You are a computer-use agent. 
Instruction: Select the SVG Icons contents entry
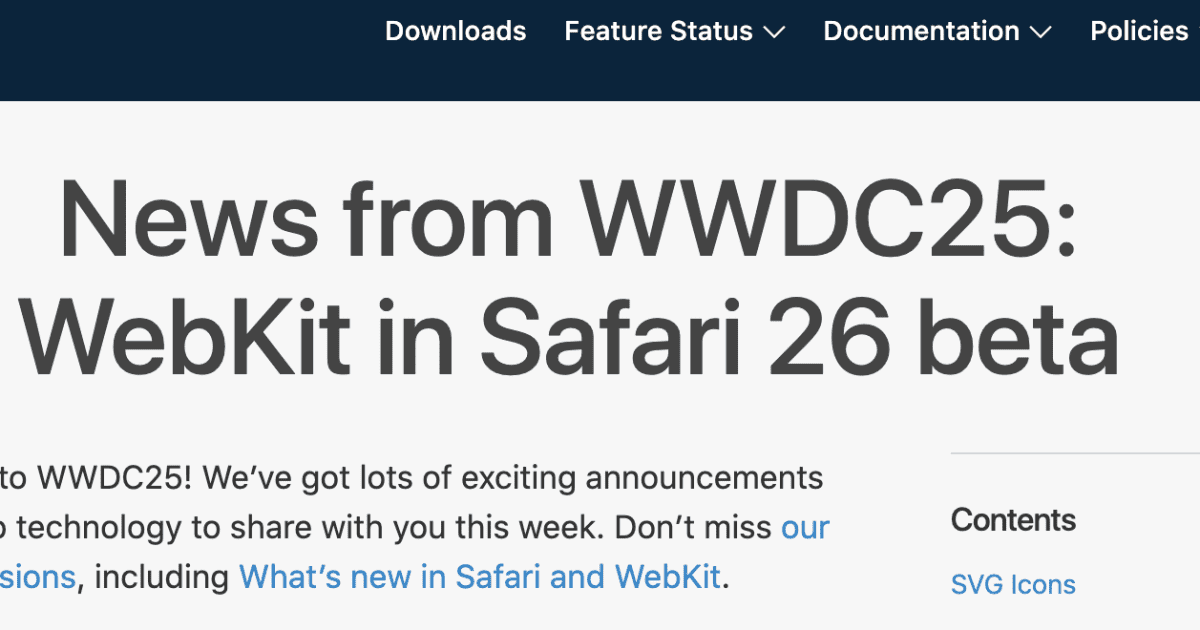click(x=1013, y=584)
